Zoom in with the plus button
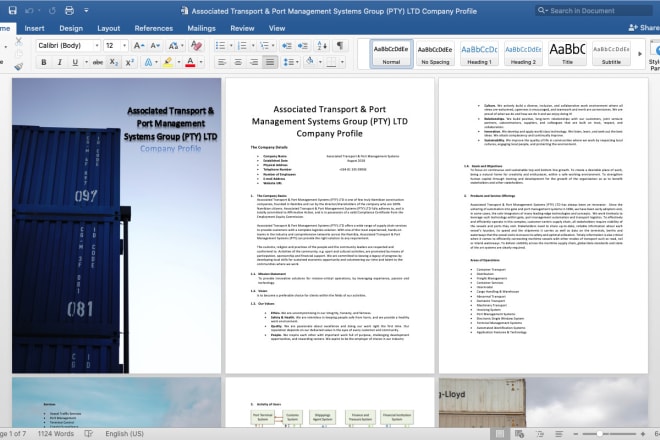The image size is (660, 440). (x=643, y=434)
